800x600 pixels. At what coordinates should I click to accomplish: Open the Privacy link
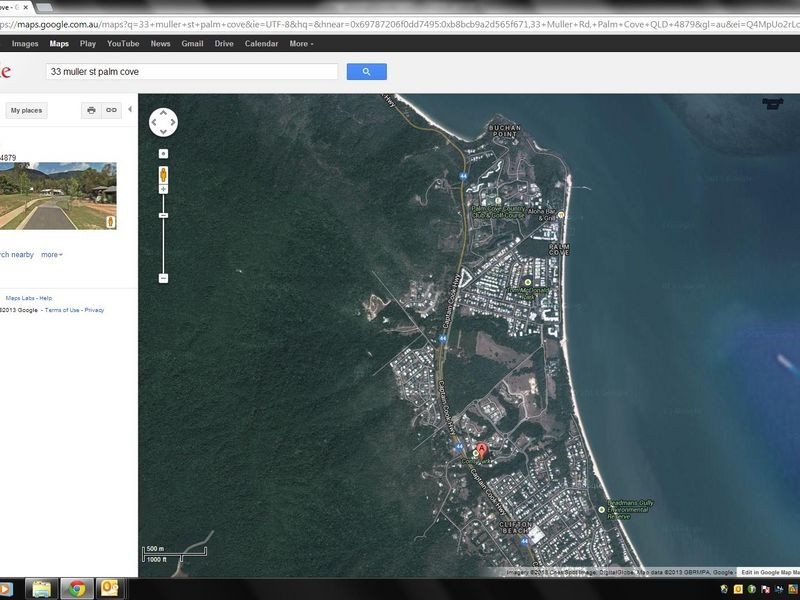tap(94, 310)
